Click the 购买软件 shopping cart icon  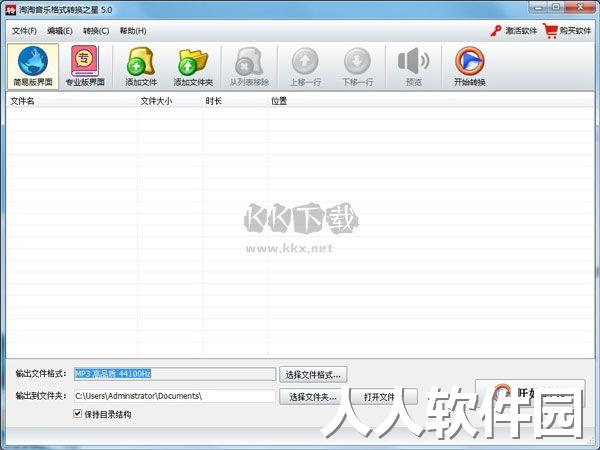550,31
